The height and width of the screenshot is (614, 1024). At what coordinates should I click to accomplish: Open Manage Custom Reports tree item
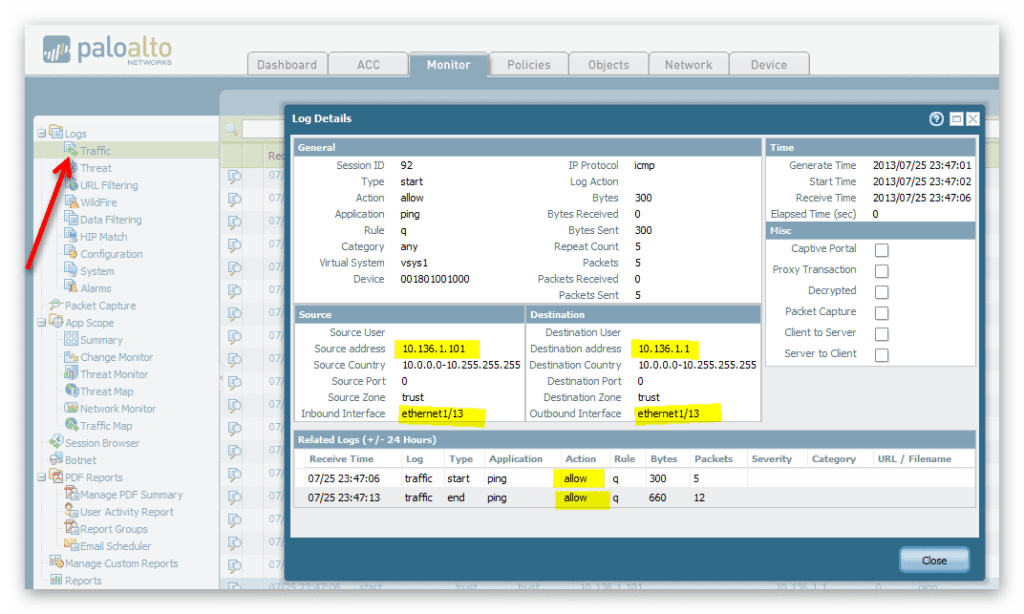(121, 563)
